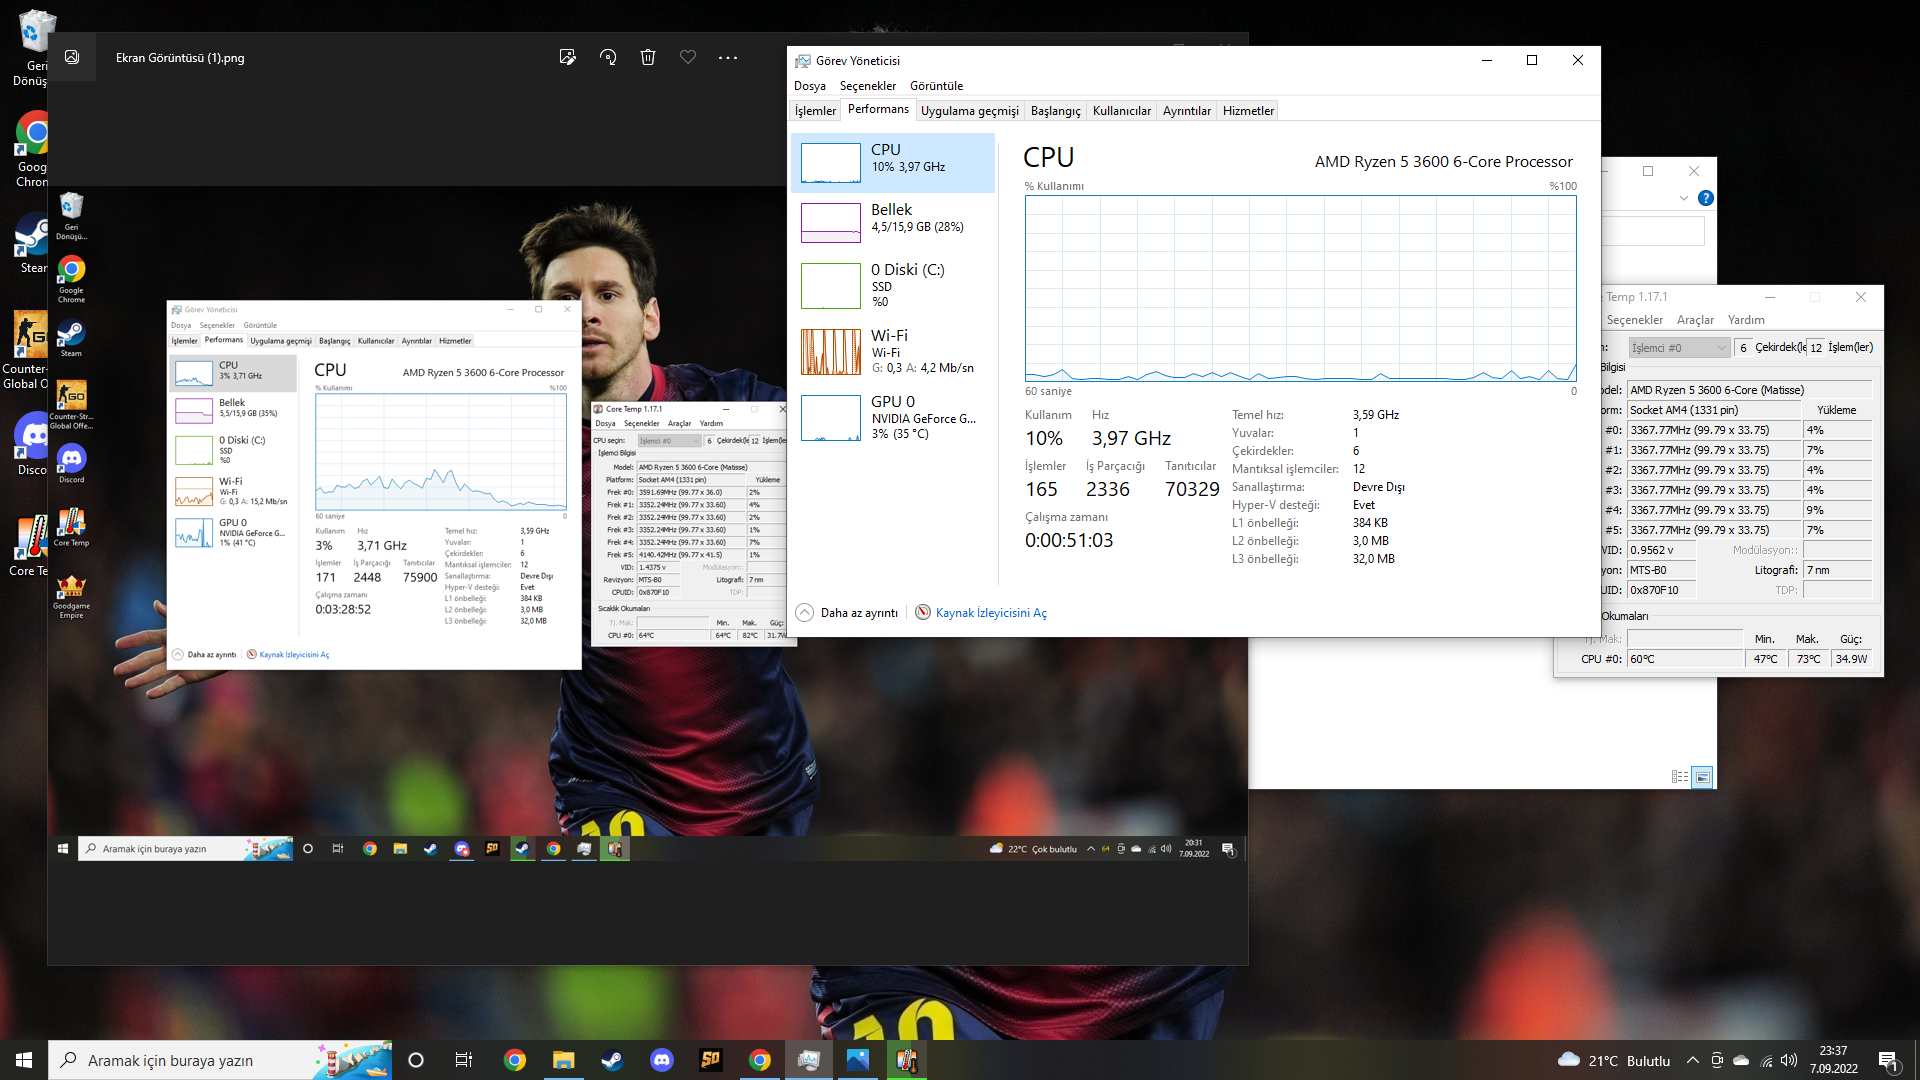Click the gallery icon beside the file name
1920x1080 pixels.
click(x=72, y=57)
